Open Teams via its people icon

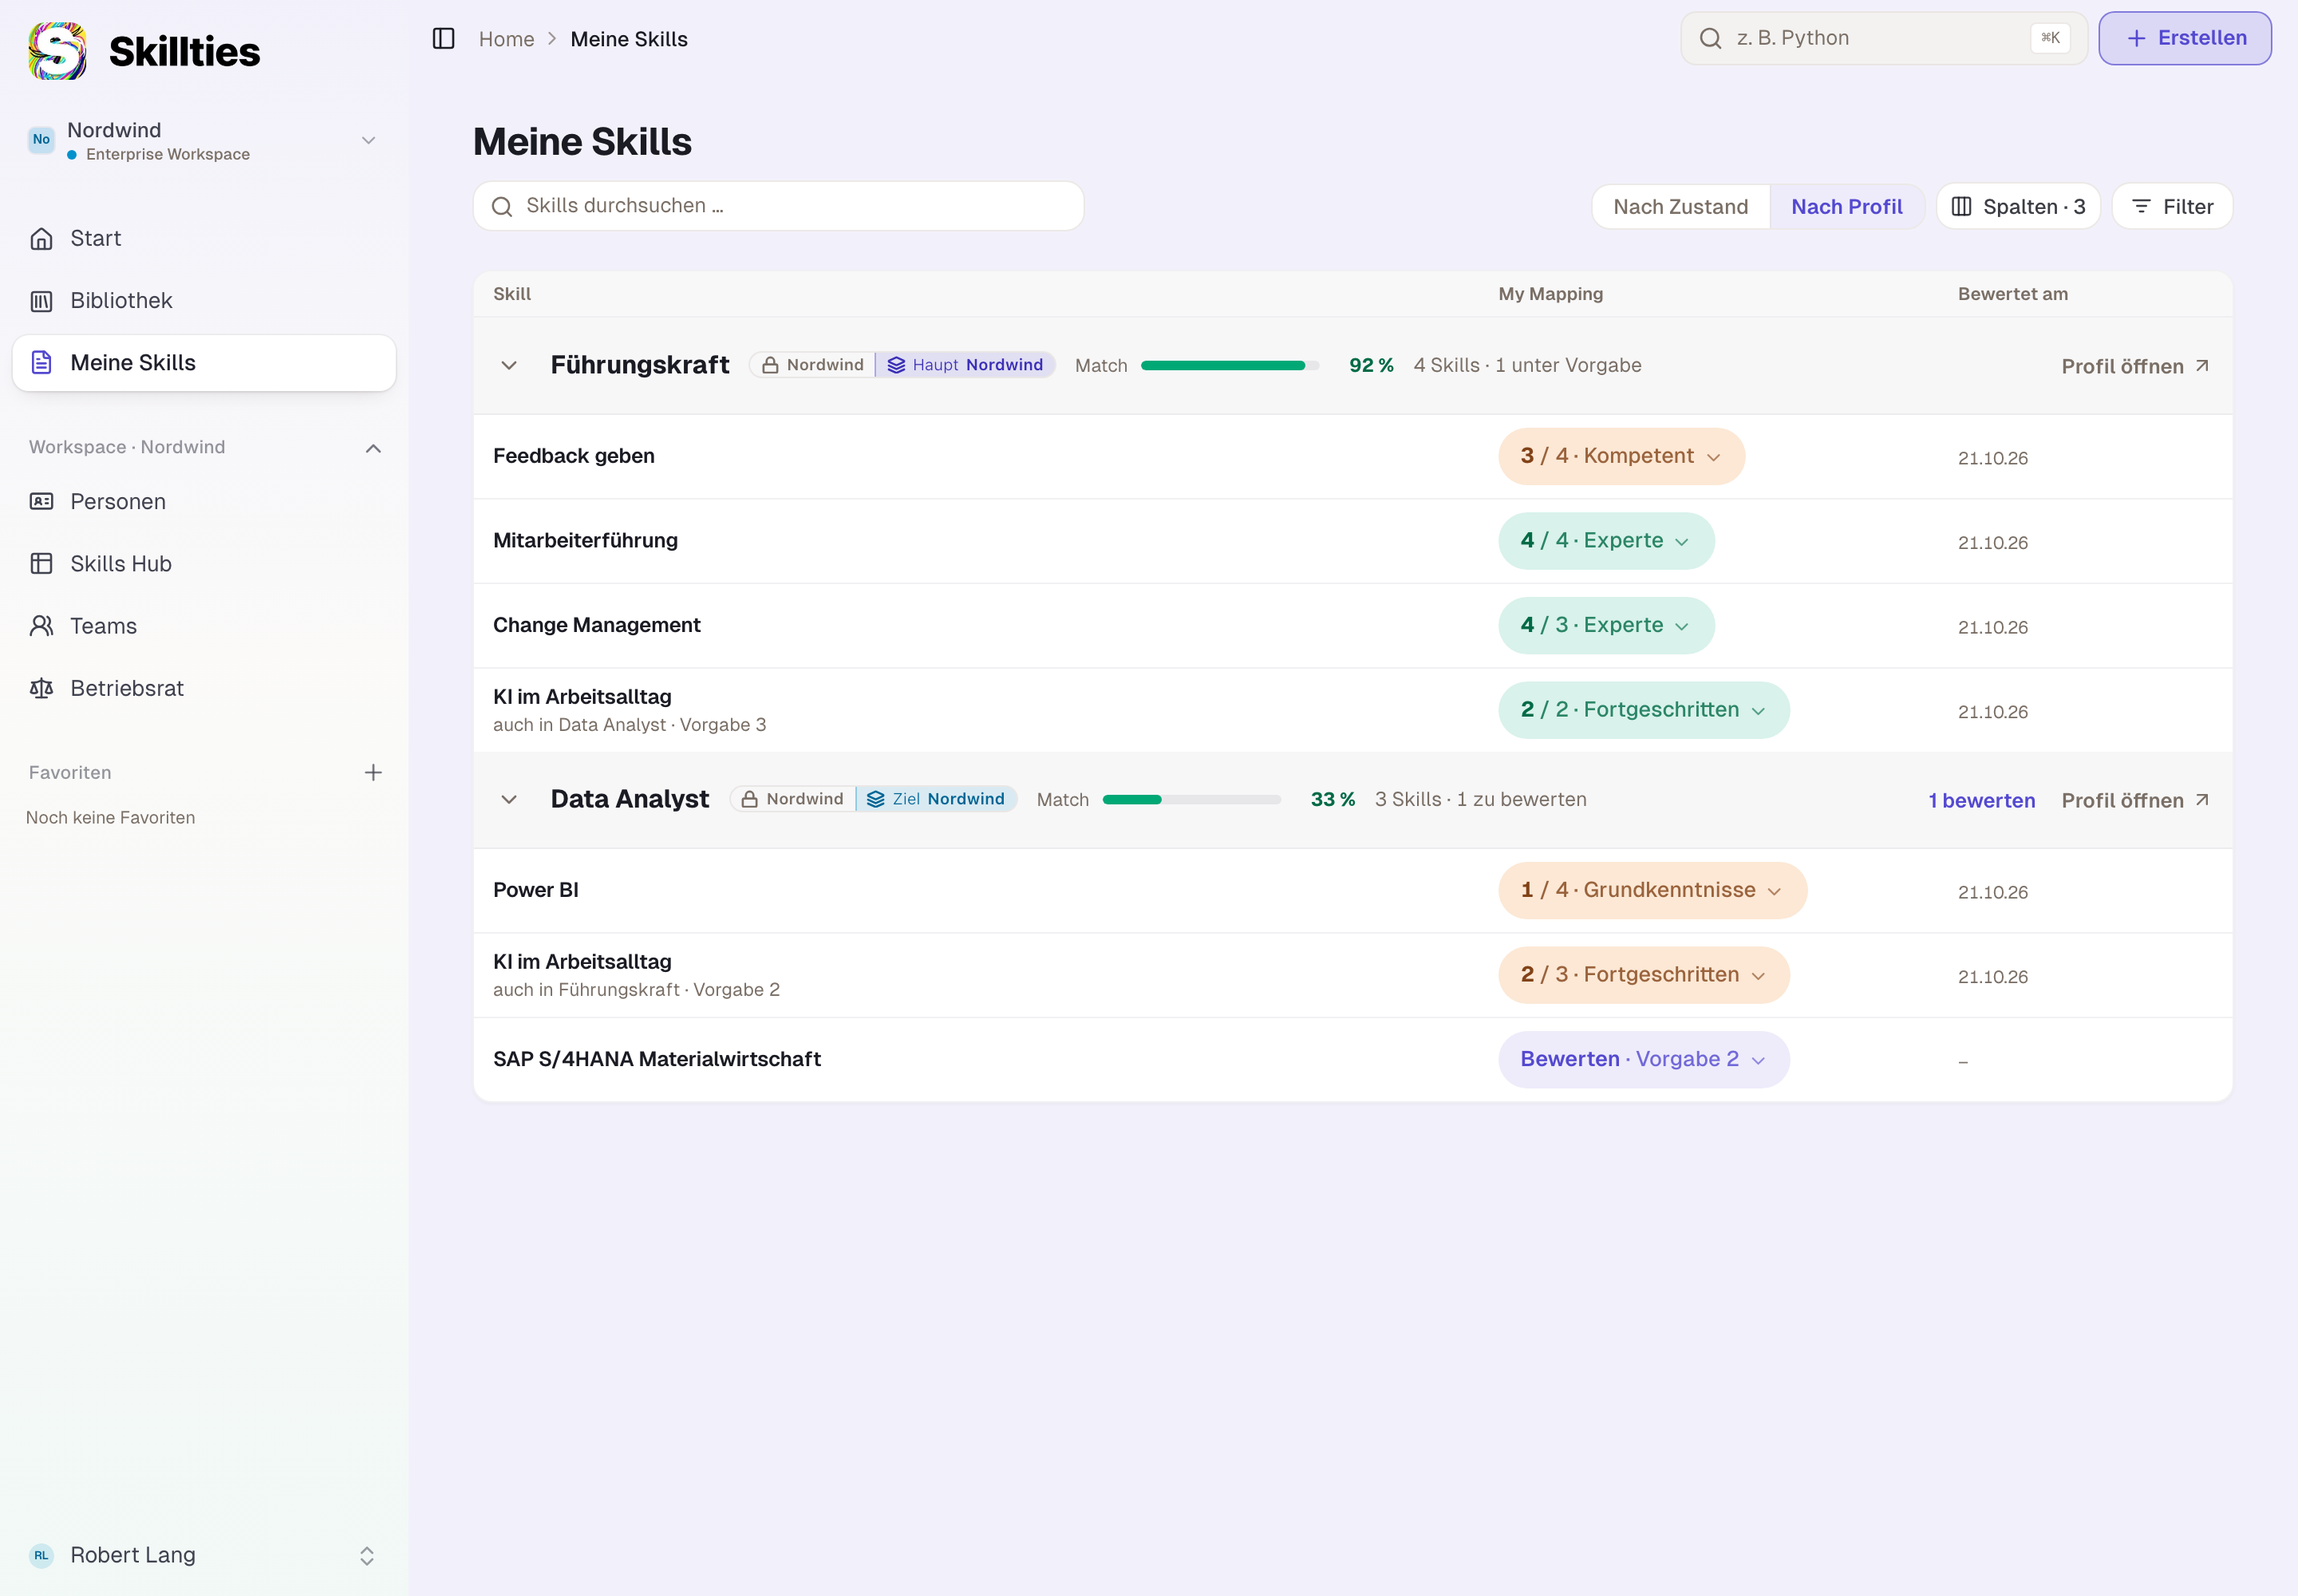point(41,626)
